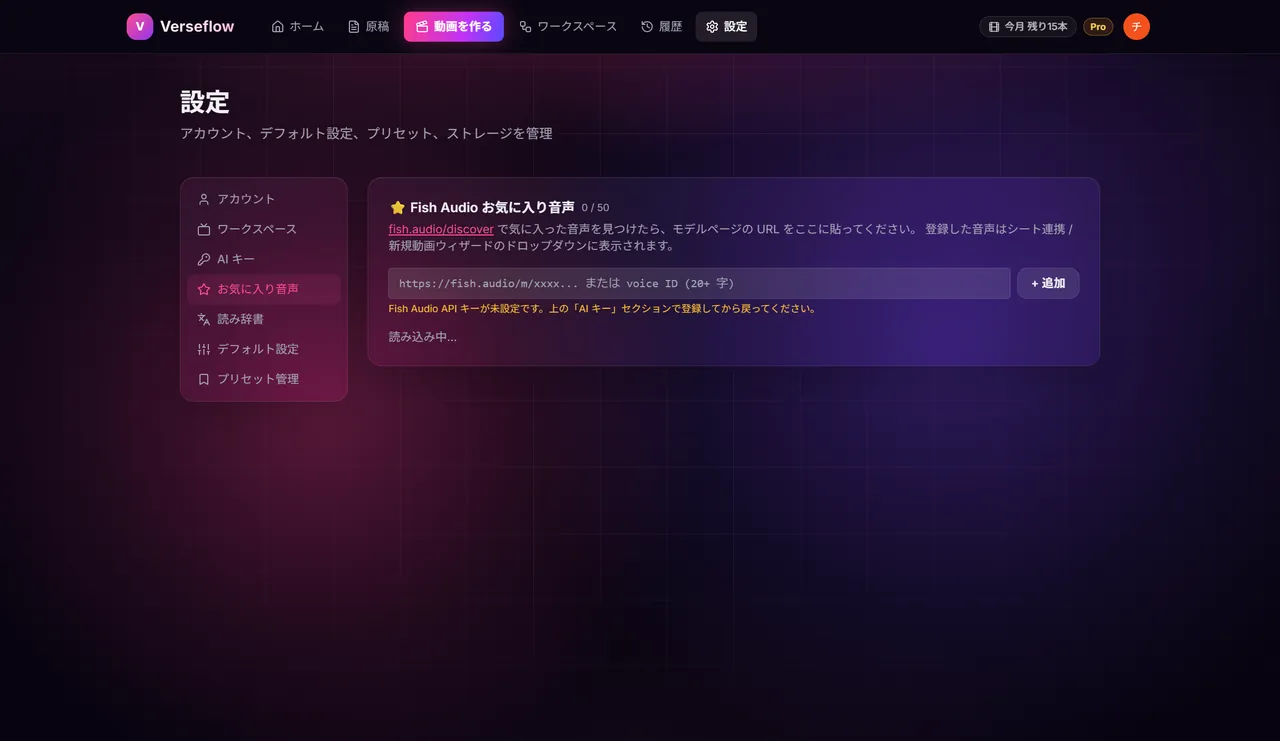Click the 0 / 50 voice counter

click(595, 208)
